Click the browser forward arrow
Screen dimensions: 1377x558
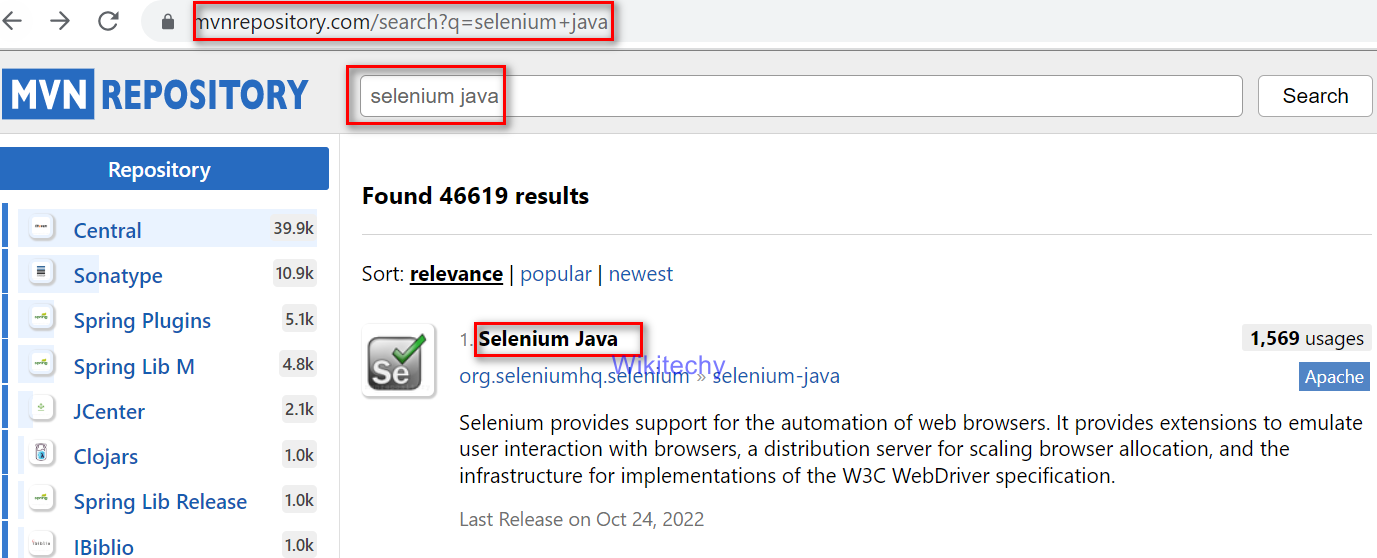point(60,21)
